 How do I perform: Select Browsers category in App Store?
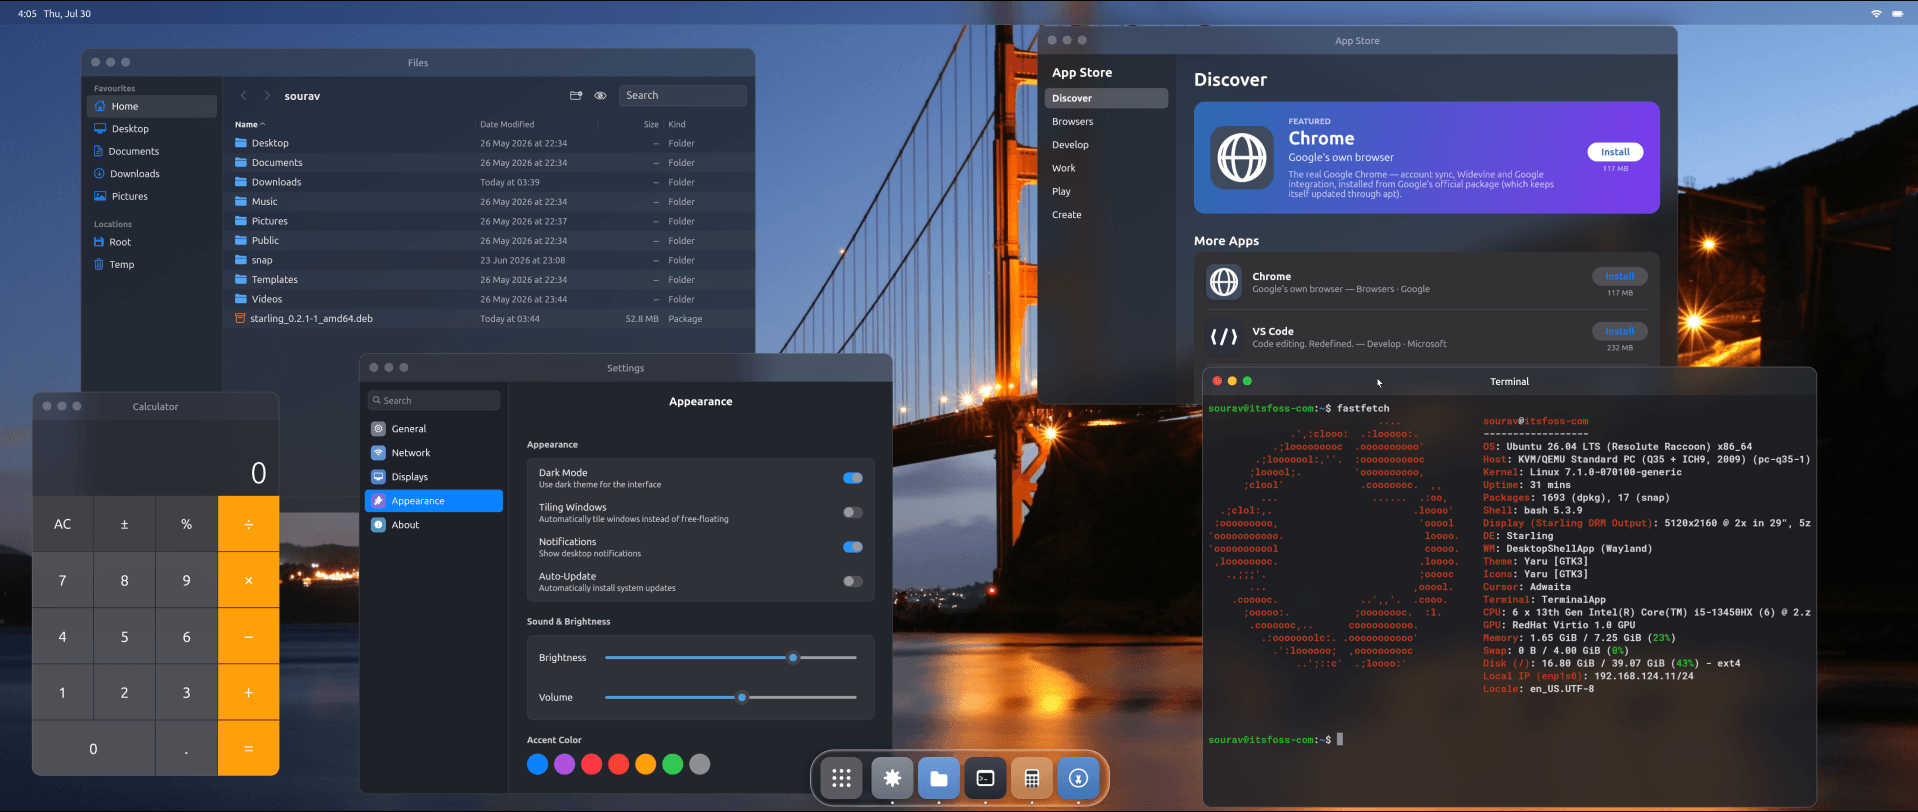[x=1106, y=122]
